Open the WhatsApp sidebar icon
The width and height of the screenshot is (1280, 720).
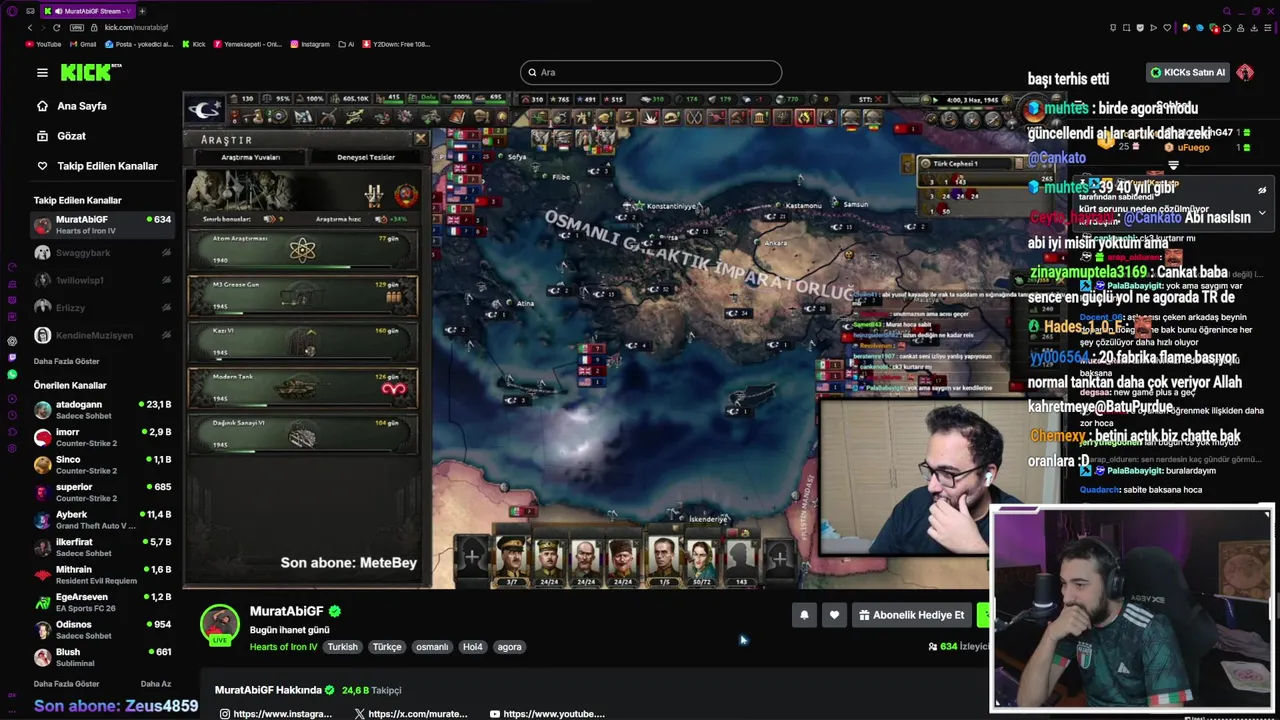[12, 374]
